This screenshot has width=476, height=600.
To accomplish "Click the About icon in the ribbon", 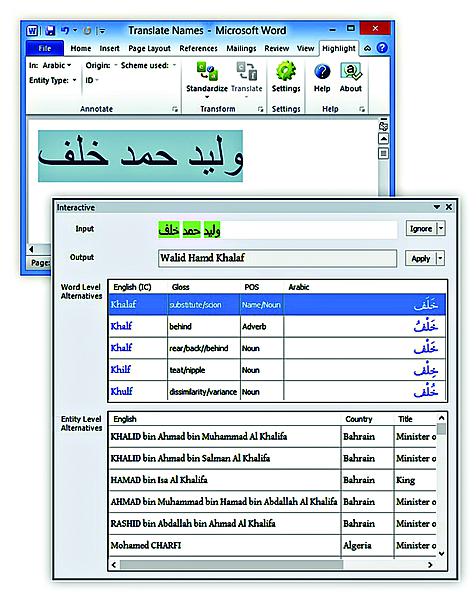I will [x=351, y=72].
